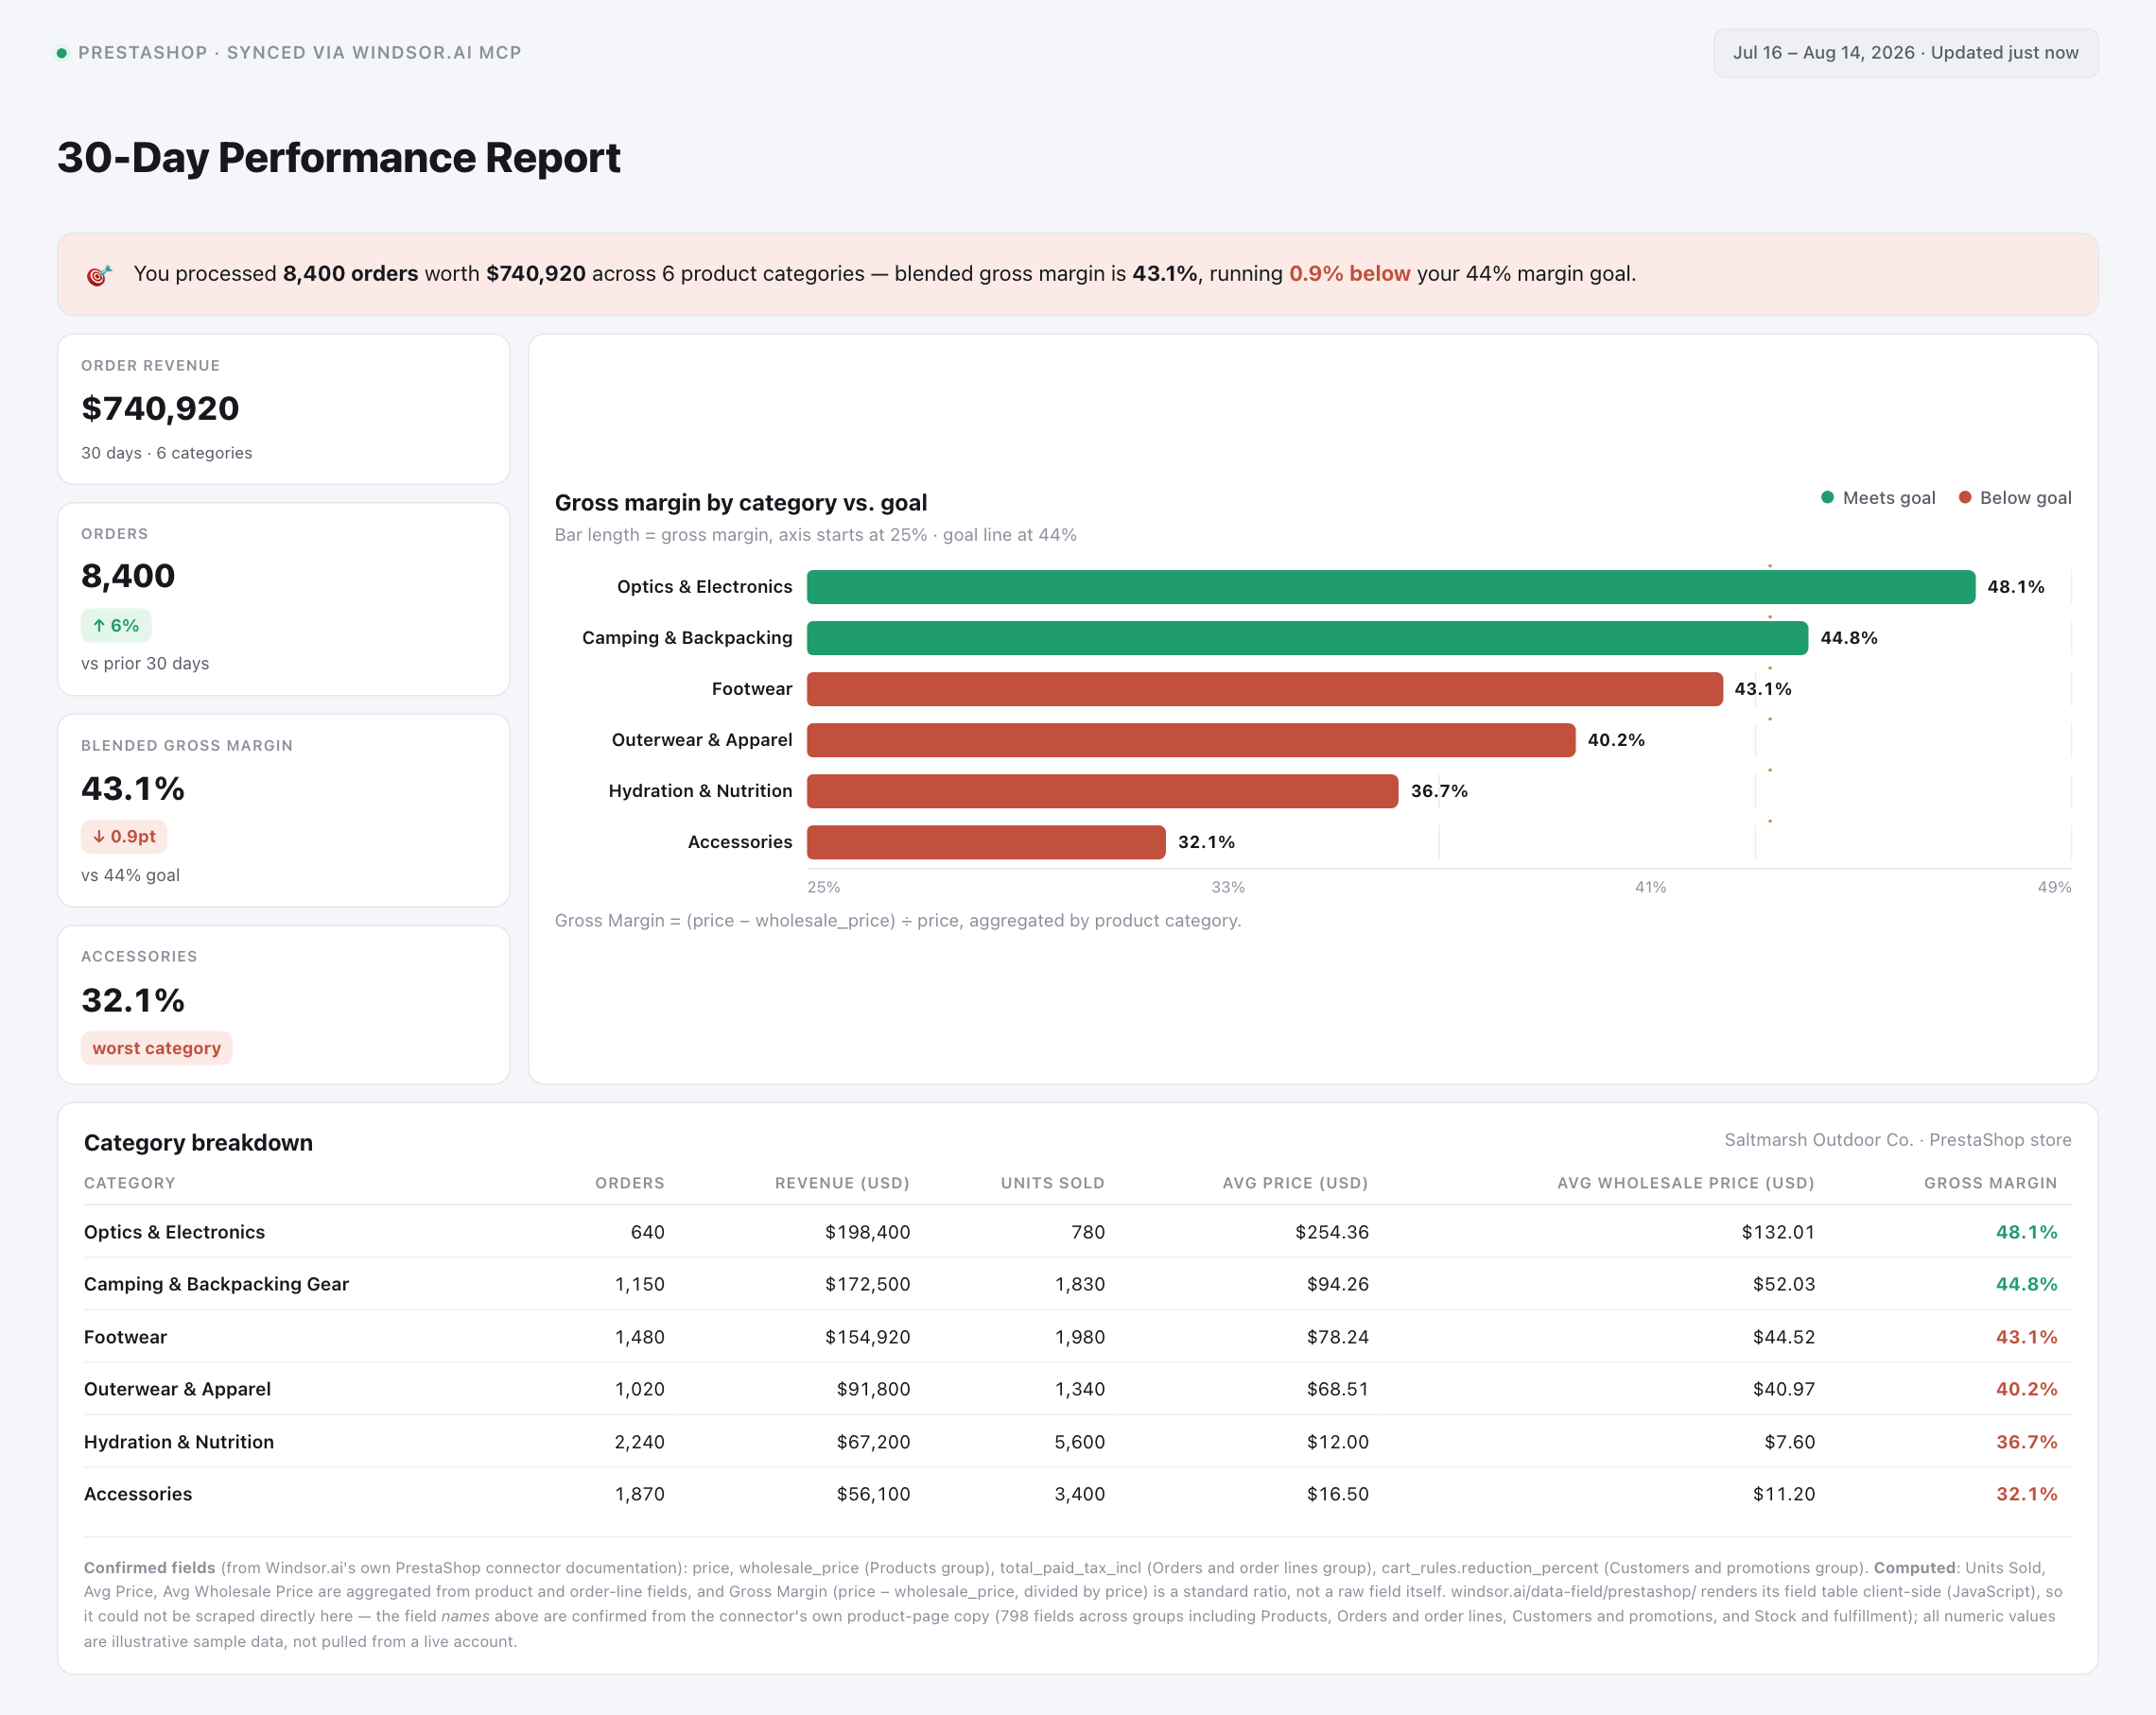Image resolution: width=2156 pixels, height=1715 pixels.
Task: Click Gross margin by category vs. goal title
Action: click(741, 503)
